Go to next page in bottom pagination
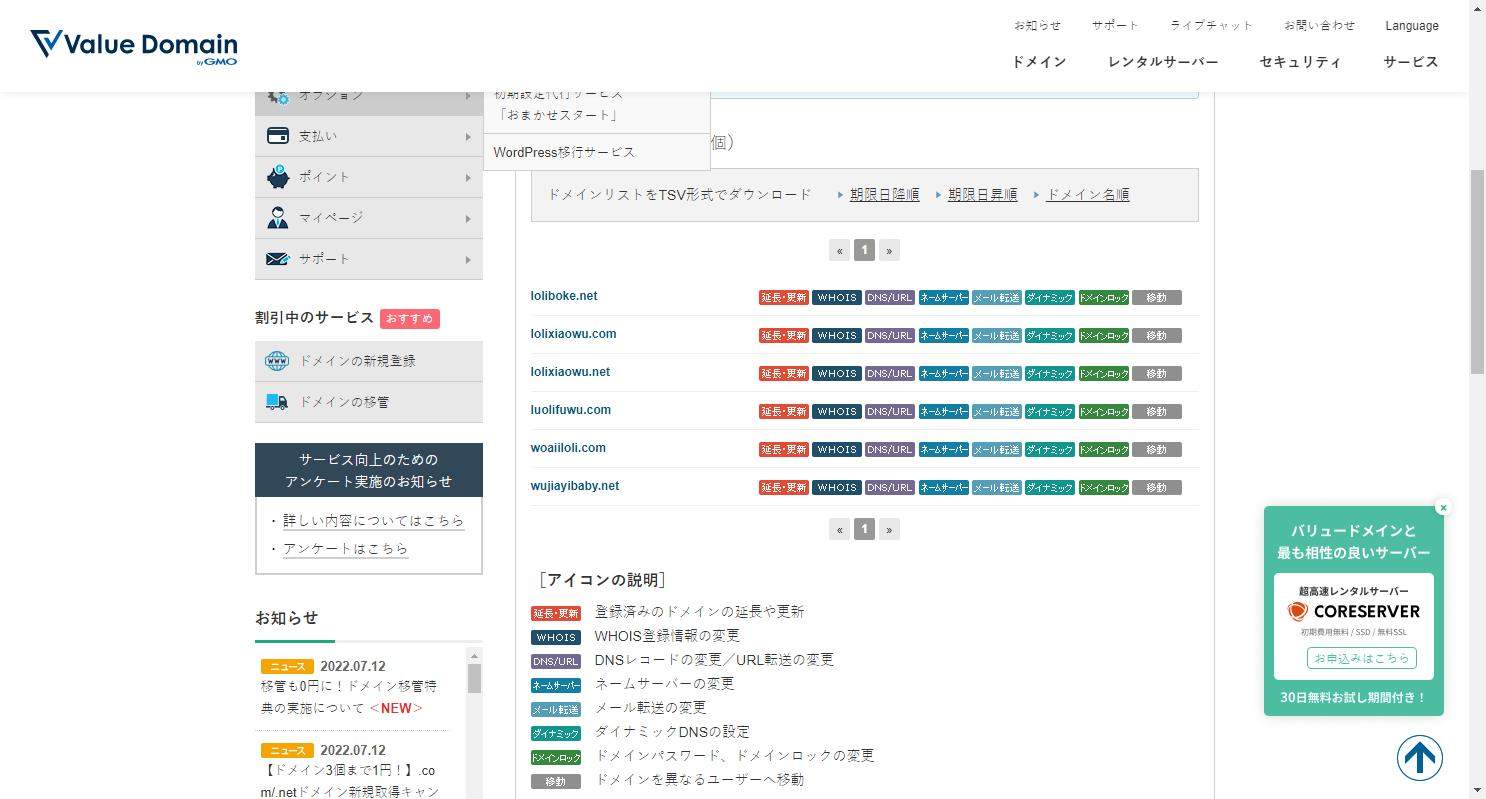Screen dimensions: 1486x799 (889, 529)
